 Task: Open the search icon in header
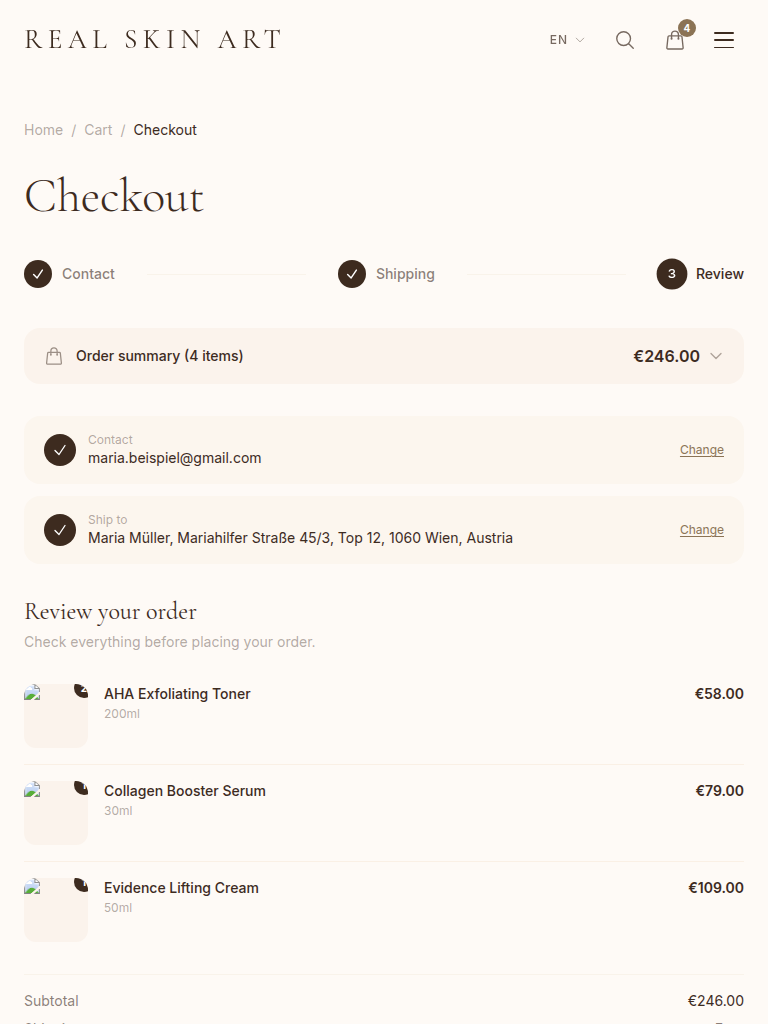pyautogui.click(x=625, y=40)
